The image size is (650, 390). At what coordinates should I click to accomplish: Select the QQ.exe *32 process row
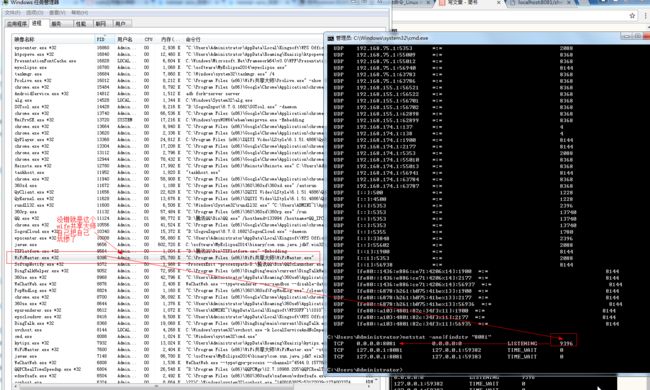point(167,218)
